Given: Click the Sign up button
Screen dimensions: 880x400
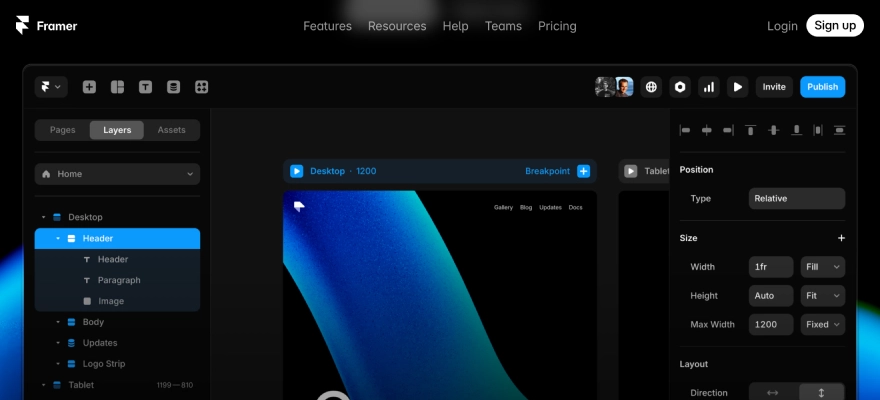Looking at the screenshot, I should [834, 26].
